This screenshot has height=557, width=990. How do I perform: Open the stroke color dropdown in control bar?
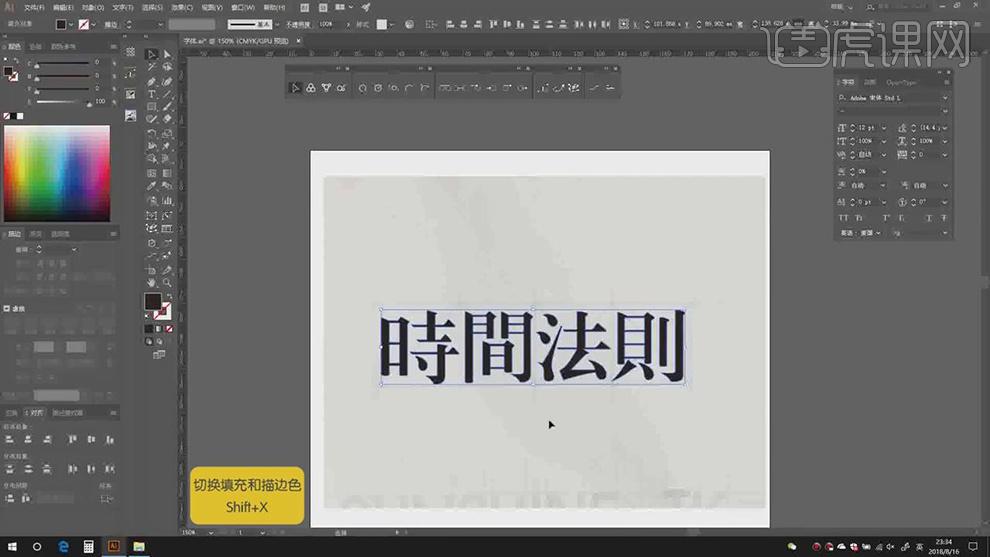(93, 25)
